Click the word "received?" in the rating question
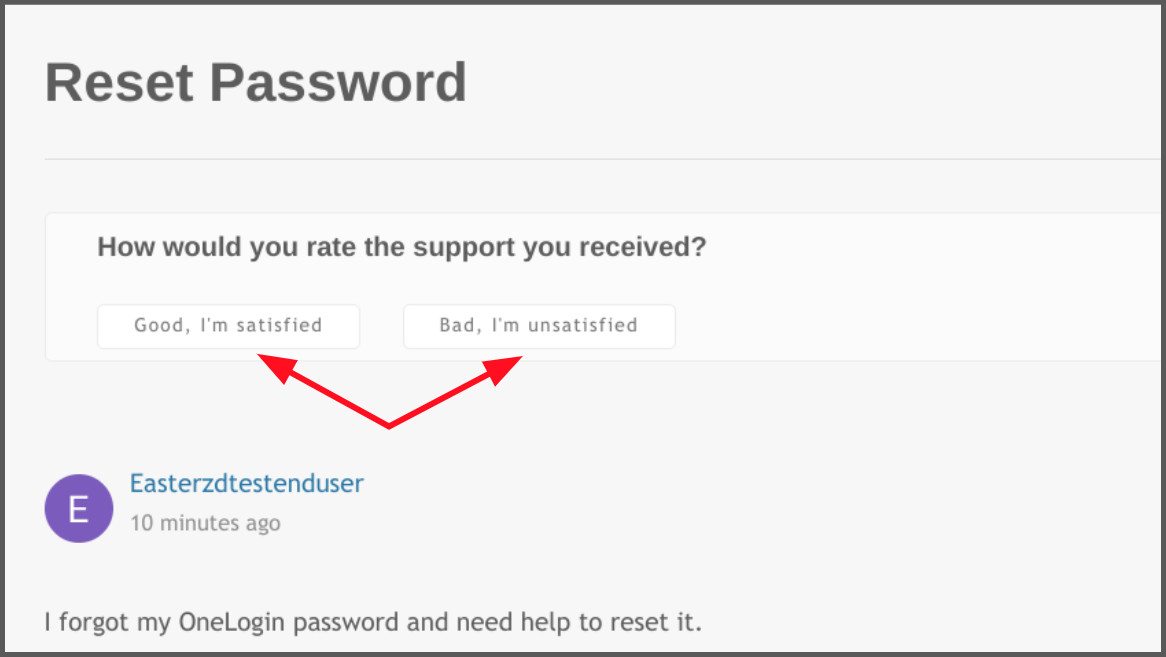Image resolution: width=1166 pixels, height=657 pixels. click(643, 247)
